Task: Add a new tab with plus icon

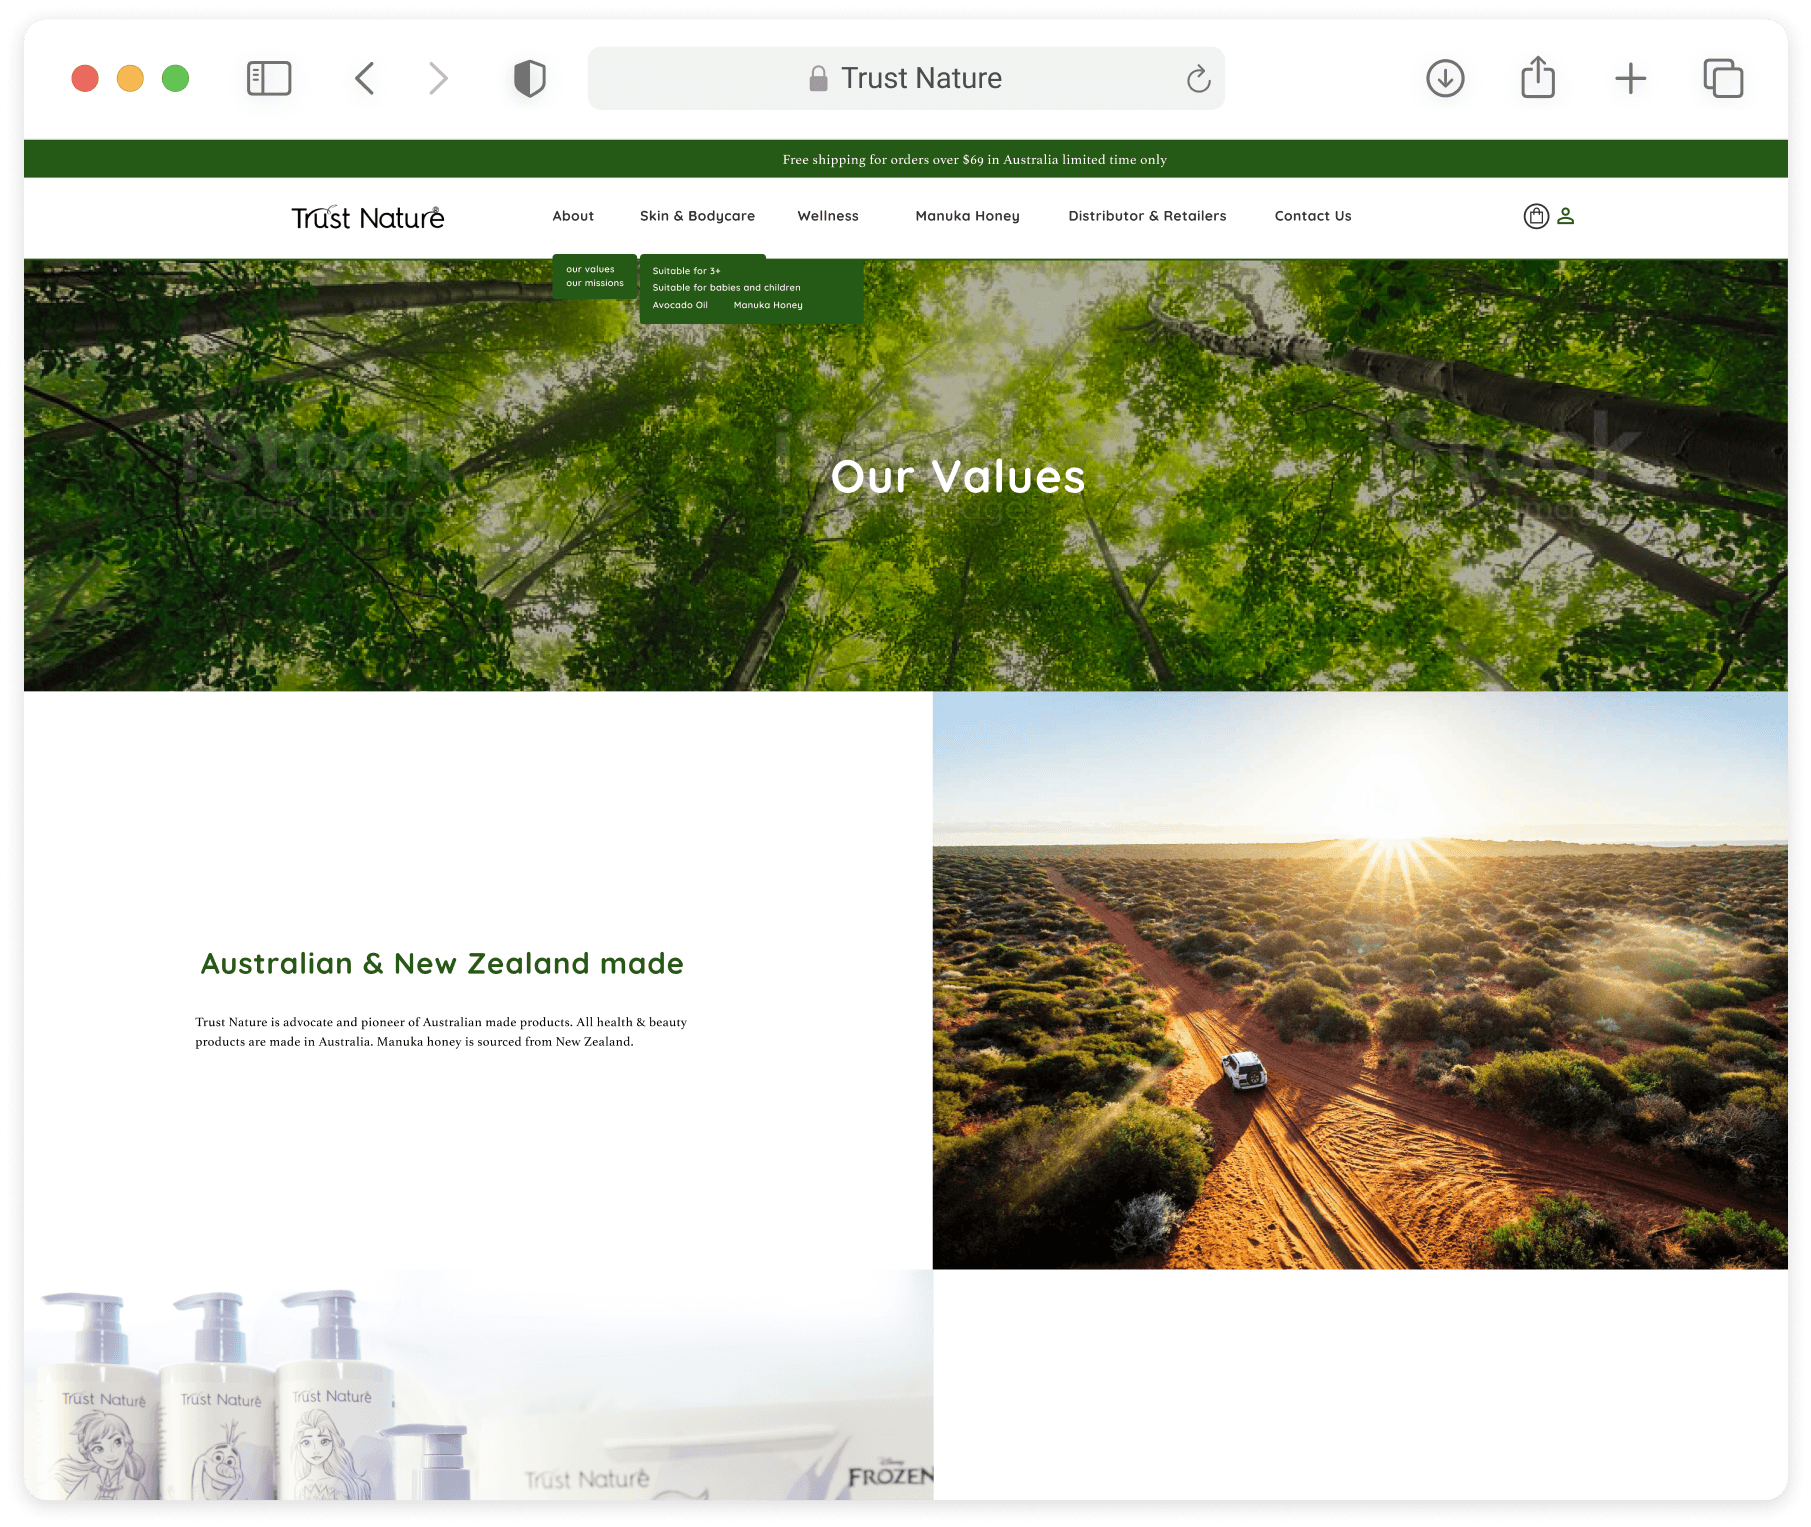Action: click(1630, 78)
